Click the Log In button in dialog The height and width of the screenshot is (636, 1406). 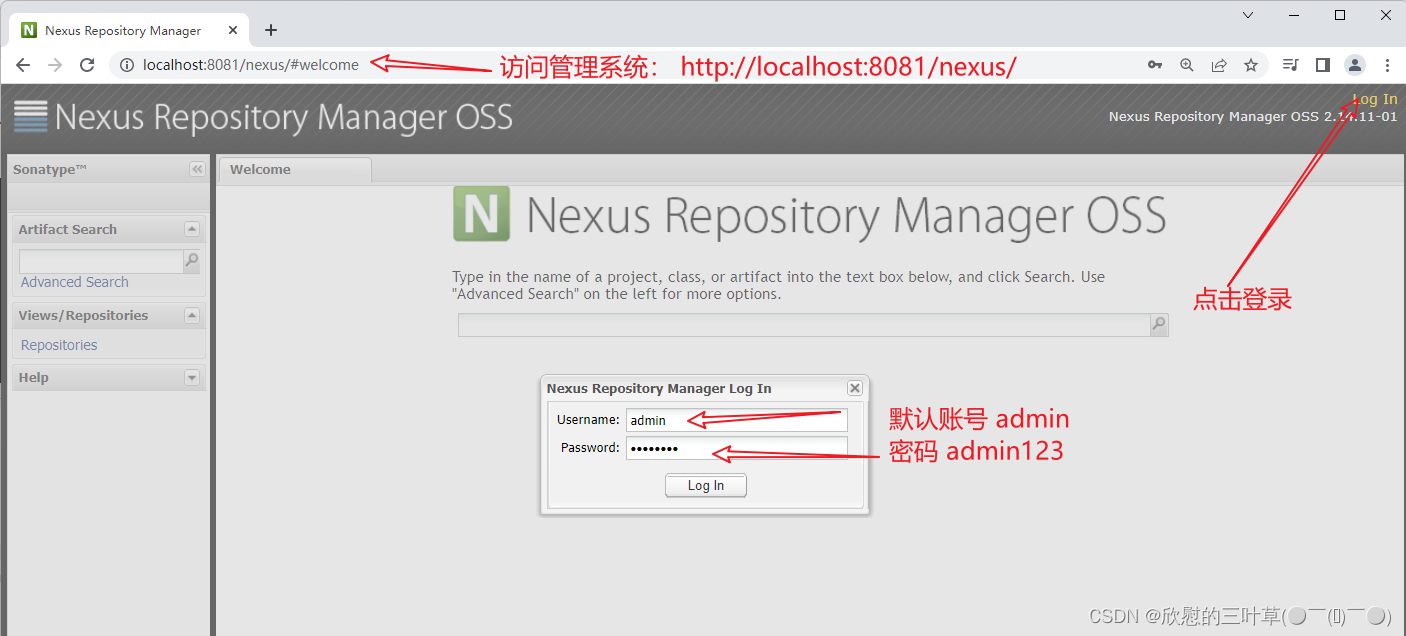[x=706, y=486]
